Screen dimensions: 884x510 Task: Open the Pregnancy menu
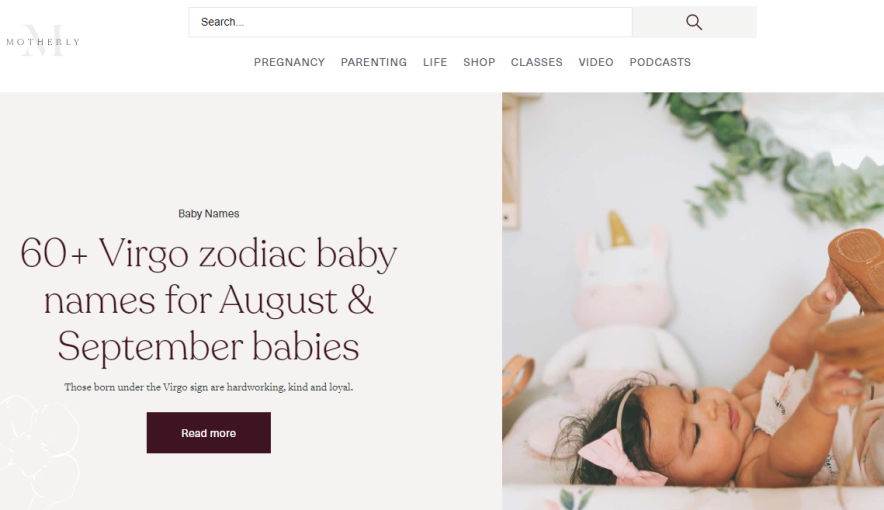point(289,62)
